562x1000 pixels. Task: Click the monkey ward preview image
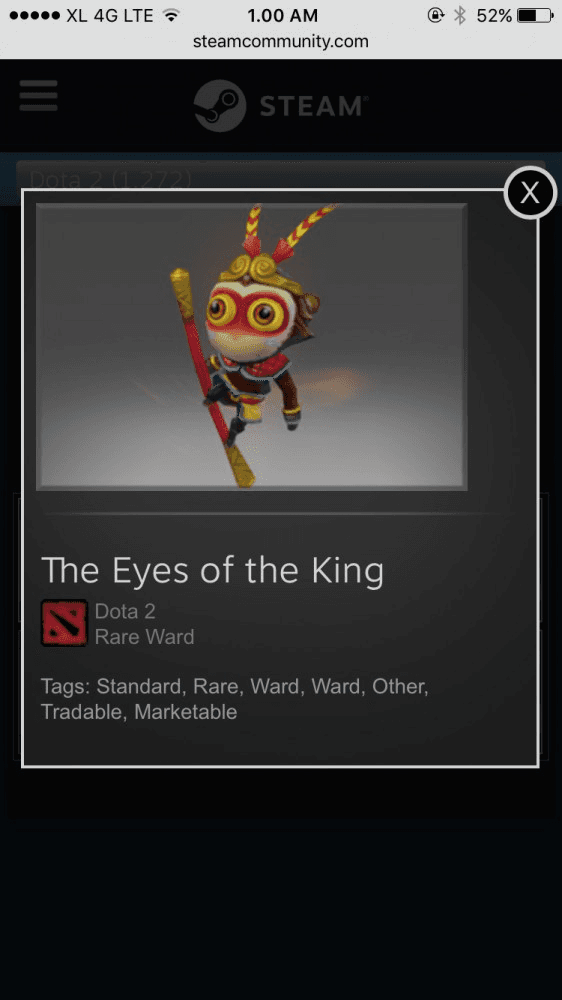tap(251, 346)
